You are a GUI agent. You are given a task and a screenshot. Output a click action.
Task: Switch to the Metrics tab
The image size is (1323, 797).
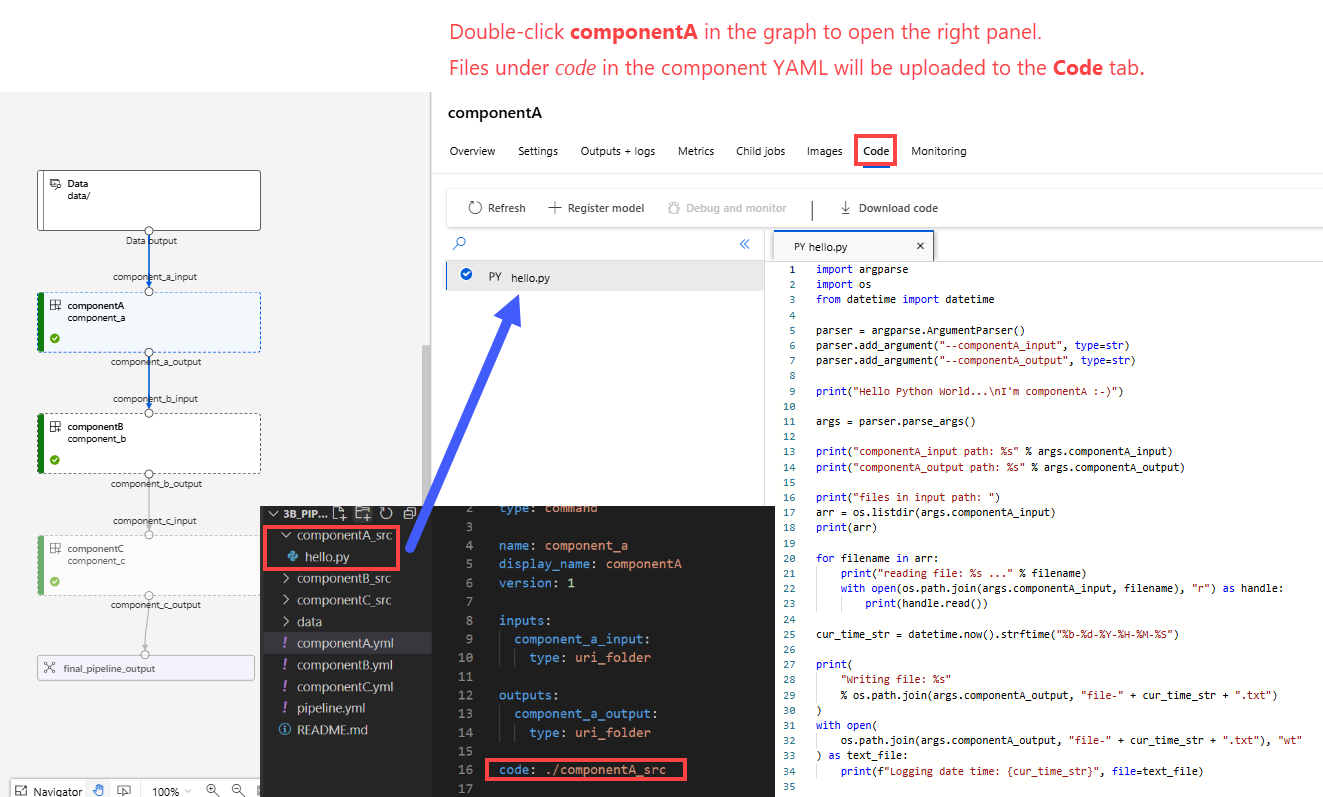[x=696, y=151]
